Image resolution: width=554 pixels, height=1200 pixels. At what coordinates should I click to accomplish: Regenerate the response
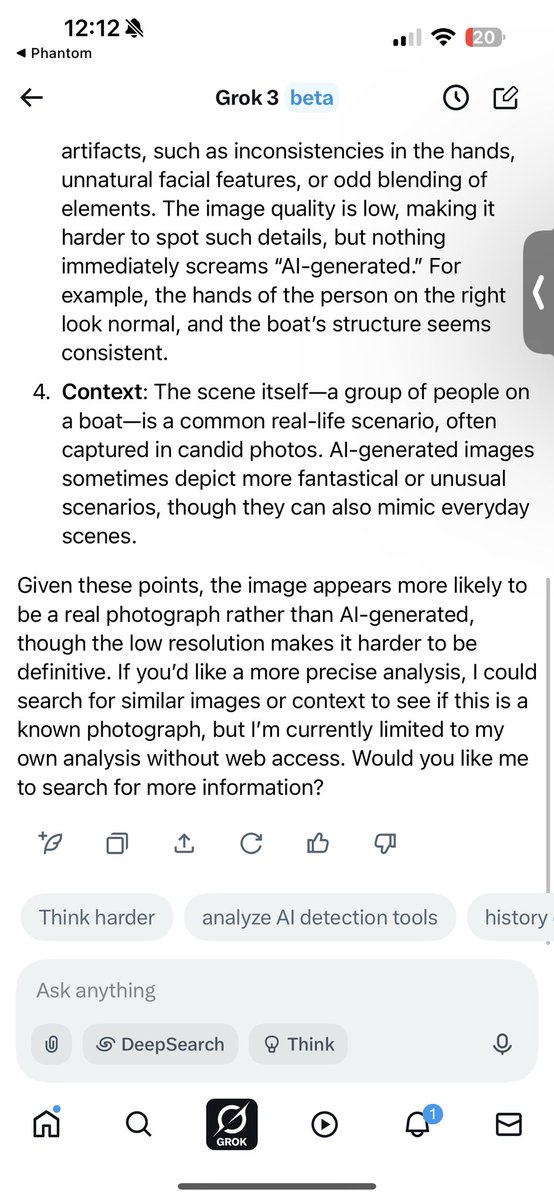pyautogui.click(x=251, y=844)
